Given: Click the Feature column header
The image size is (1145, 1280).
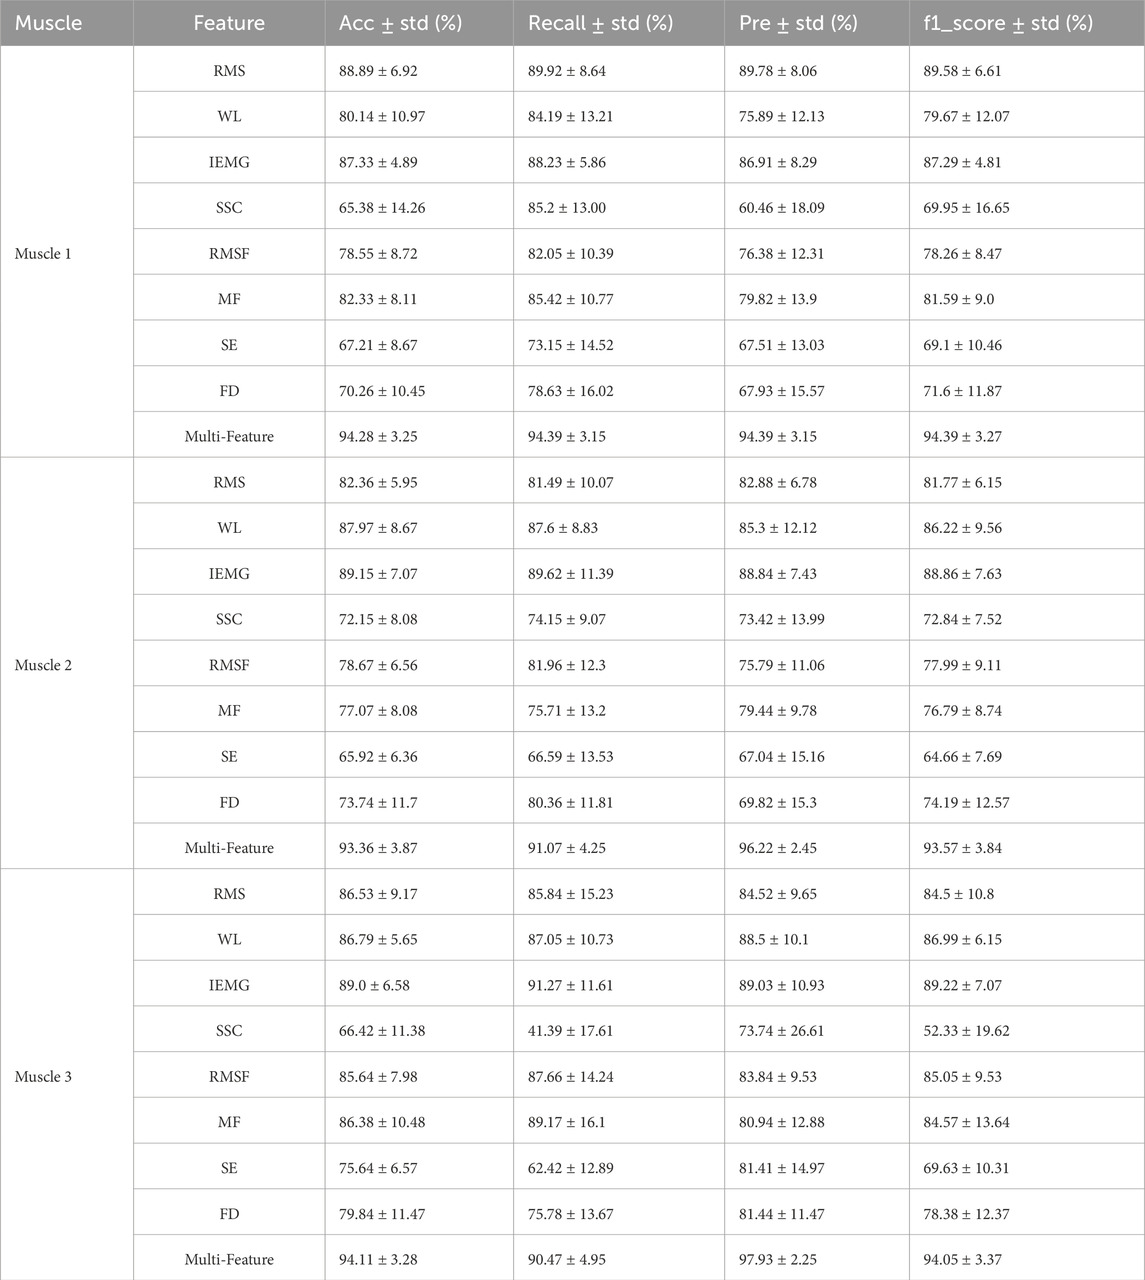Looking at the screenshot, I should pyautogui.click(x=229, y=23).
